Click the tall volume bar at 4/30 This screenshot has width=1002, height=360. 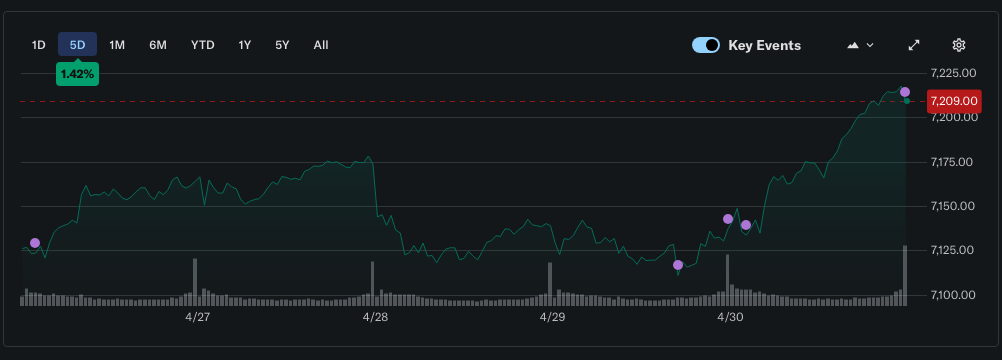click(727, 280)
